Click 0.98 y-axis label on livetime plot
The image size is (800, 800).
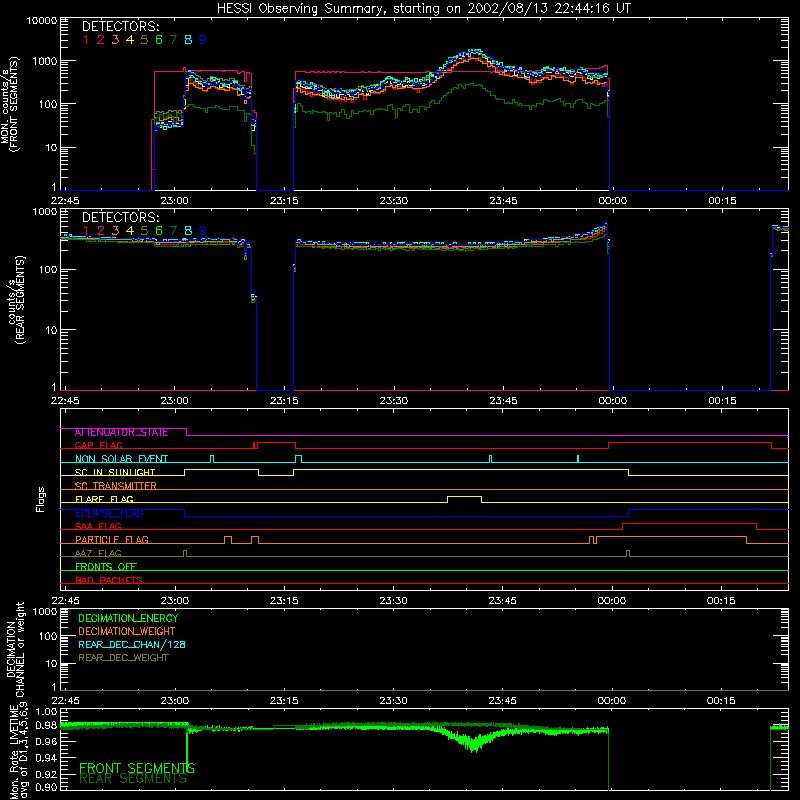pos(46,725)
